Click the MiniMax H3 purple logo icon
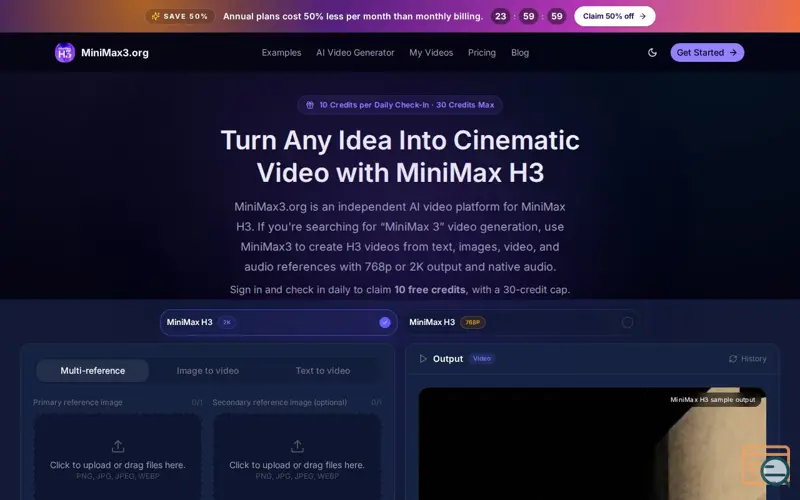Viewport: 800px width, 500px height. click(x=65, y=53)
